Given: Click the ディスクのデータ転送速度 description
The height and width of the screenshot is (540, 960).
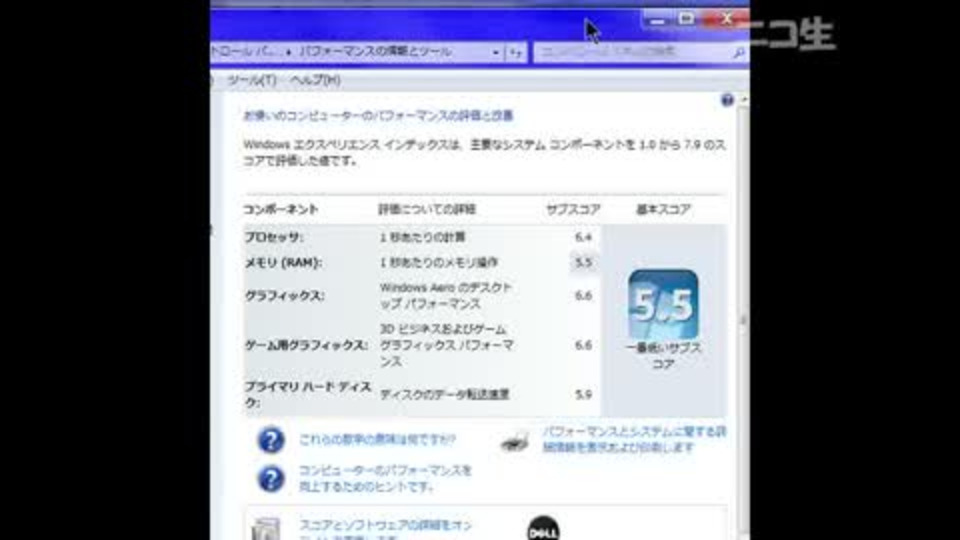Looking at the screenshot, I should (x=444, y=395).
